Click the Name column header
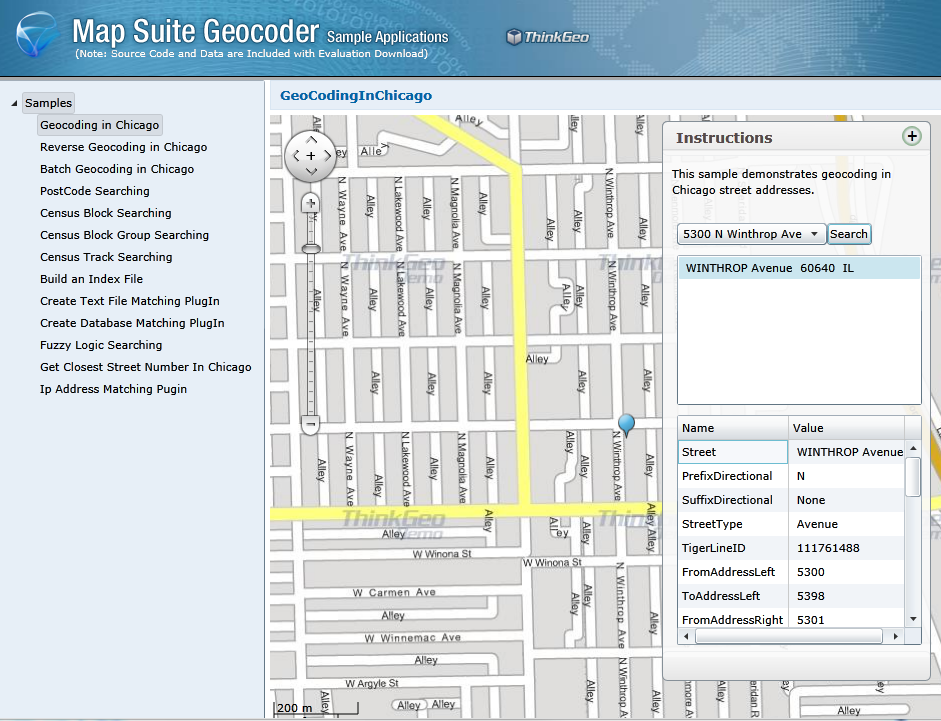941x721 pixels. (733, 428)
